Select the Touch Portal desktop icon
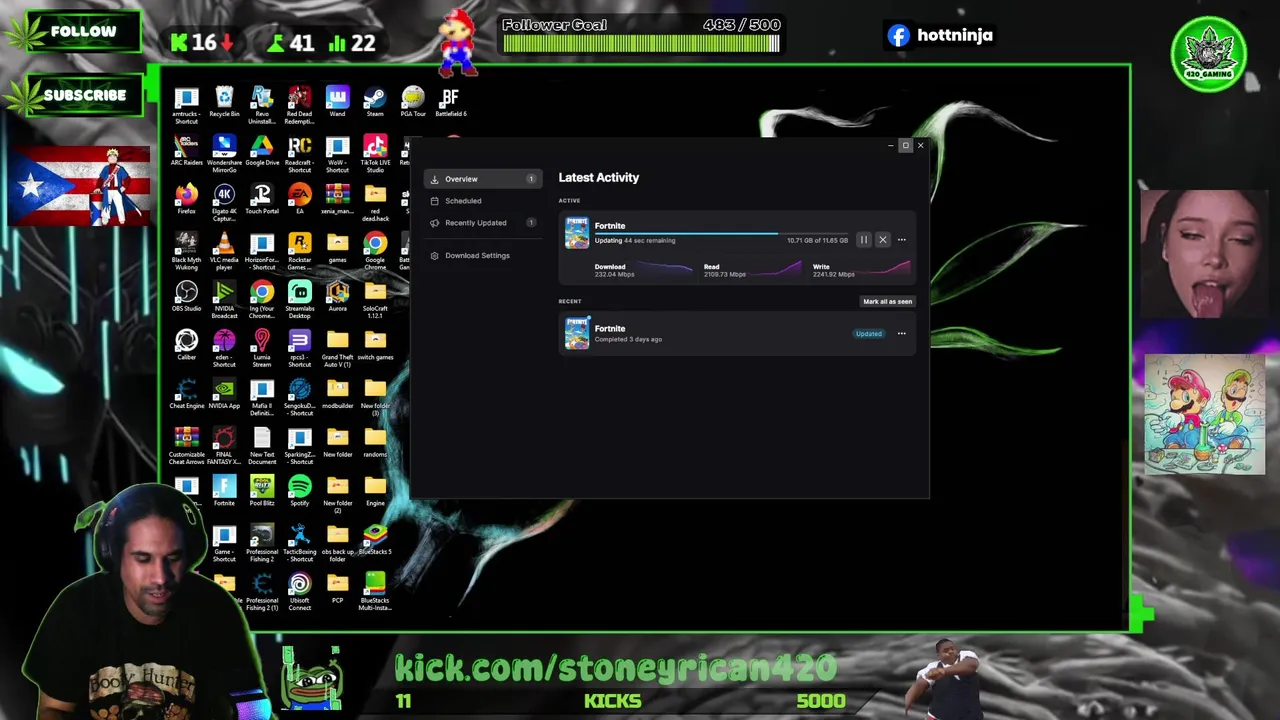Image resolution: width=1280 pixels, height=720 pixels. 262,199
